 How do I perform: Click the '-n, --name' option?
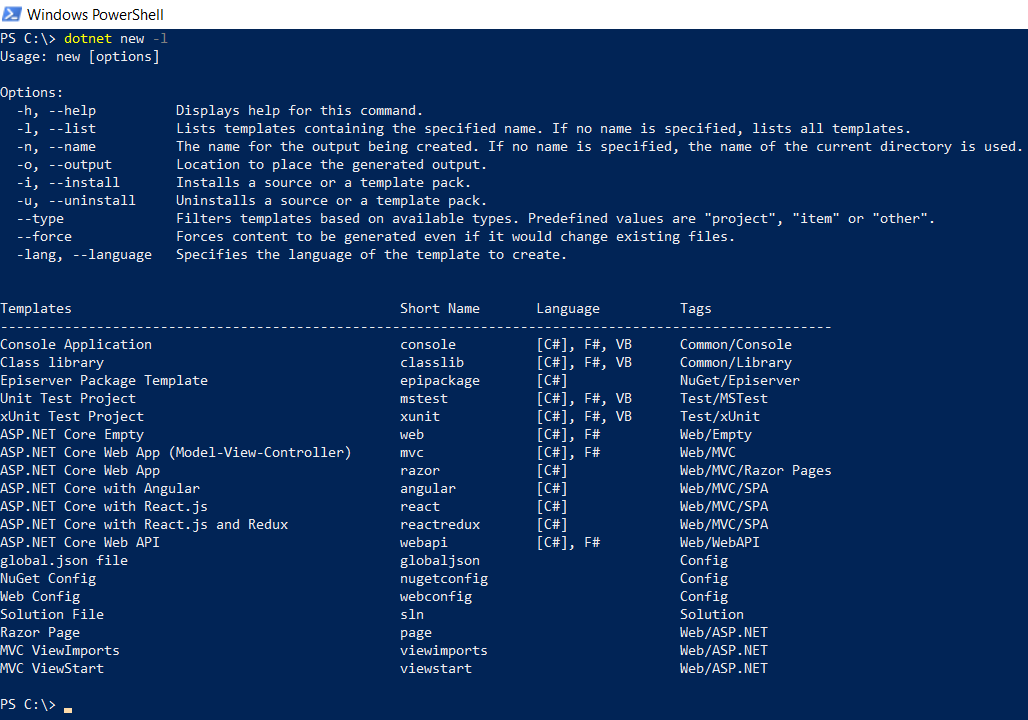click(x=56, y=147)
